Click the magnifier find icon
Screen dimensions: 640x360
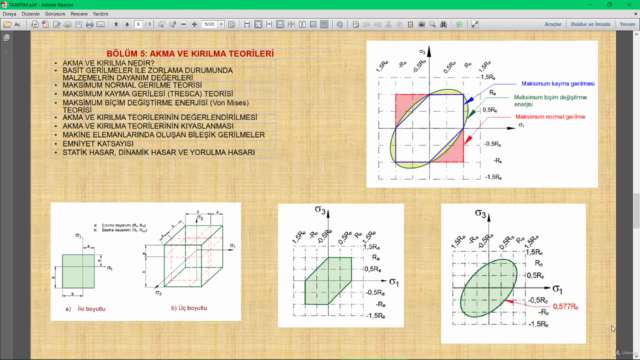pyautogui.click(x=432, y=24)
